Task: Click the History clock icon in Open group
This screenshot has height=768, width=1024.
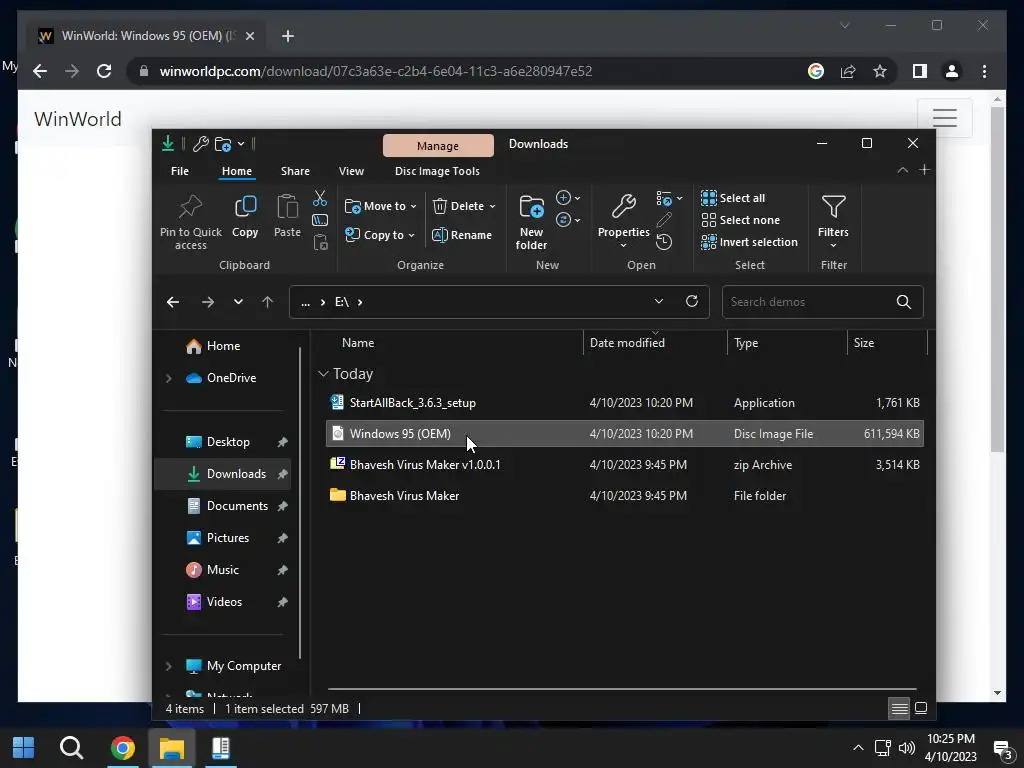Action: (664, 242)
